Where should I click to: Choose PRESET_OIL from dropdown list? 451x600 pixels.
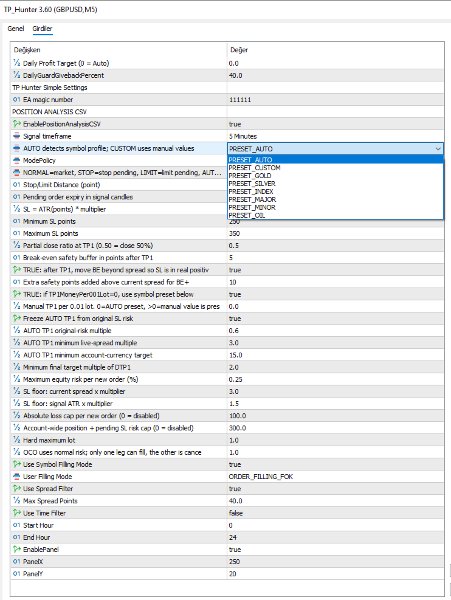[x=247, y=215]
